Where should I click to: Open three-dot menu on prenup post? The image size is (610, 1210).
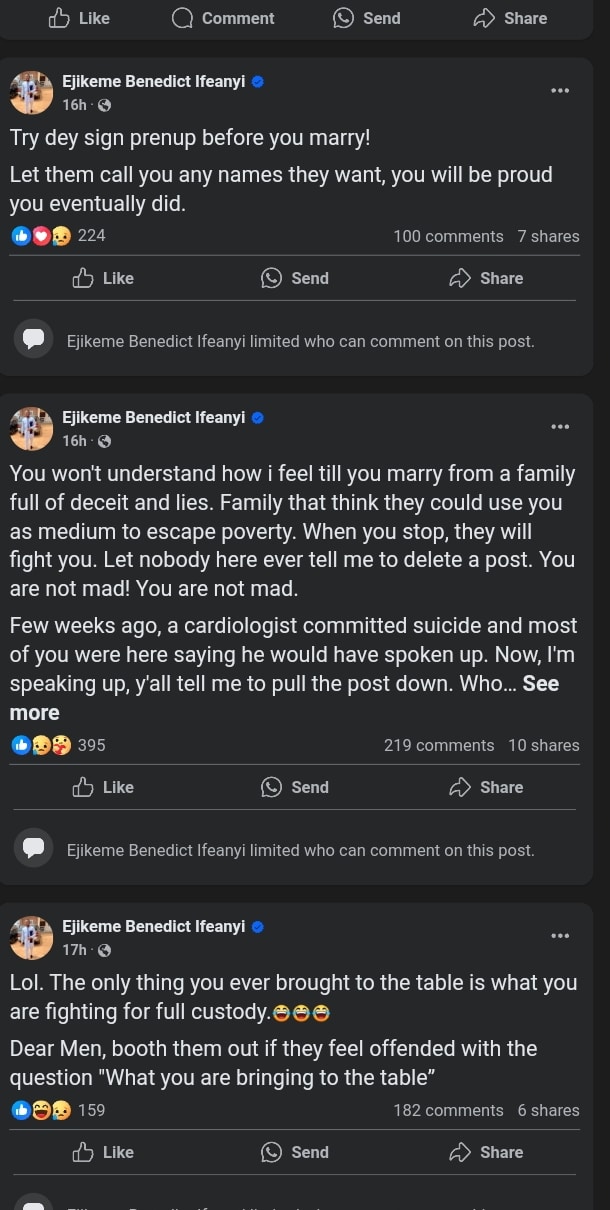pyautogui.click(x=560, y=91)
